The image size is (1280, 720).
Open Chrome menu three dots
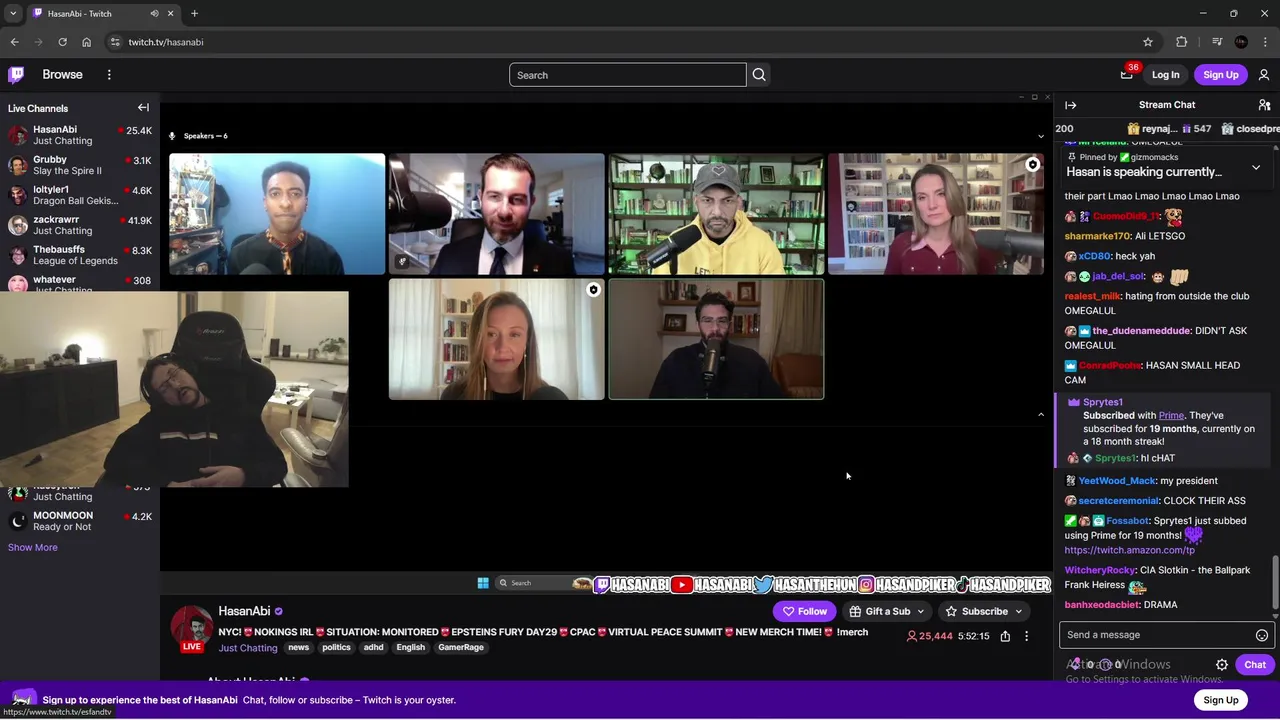tap(1265, 42)
